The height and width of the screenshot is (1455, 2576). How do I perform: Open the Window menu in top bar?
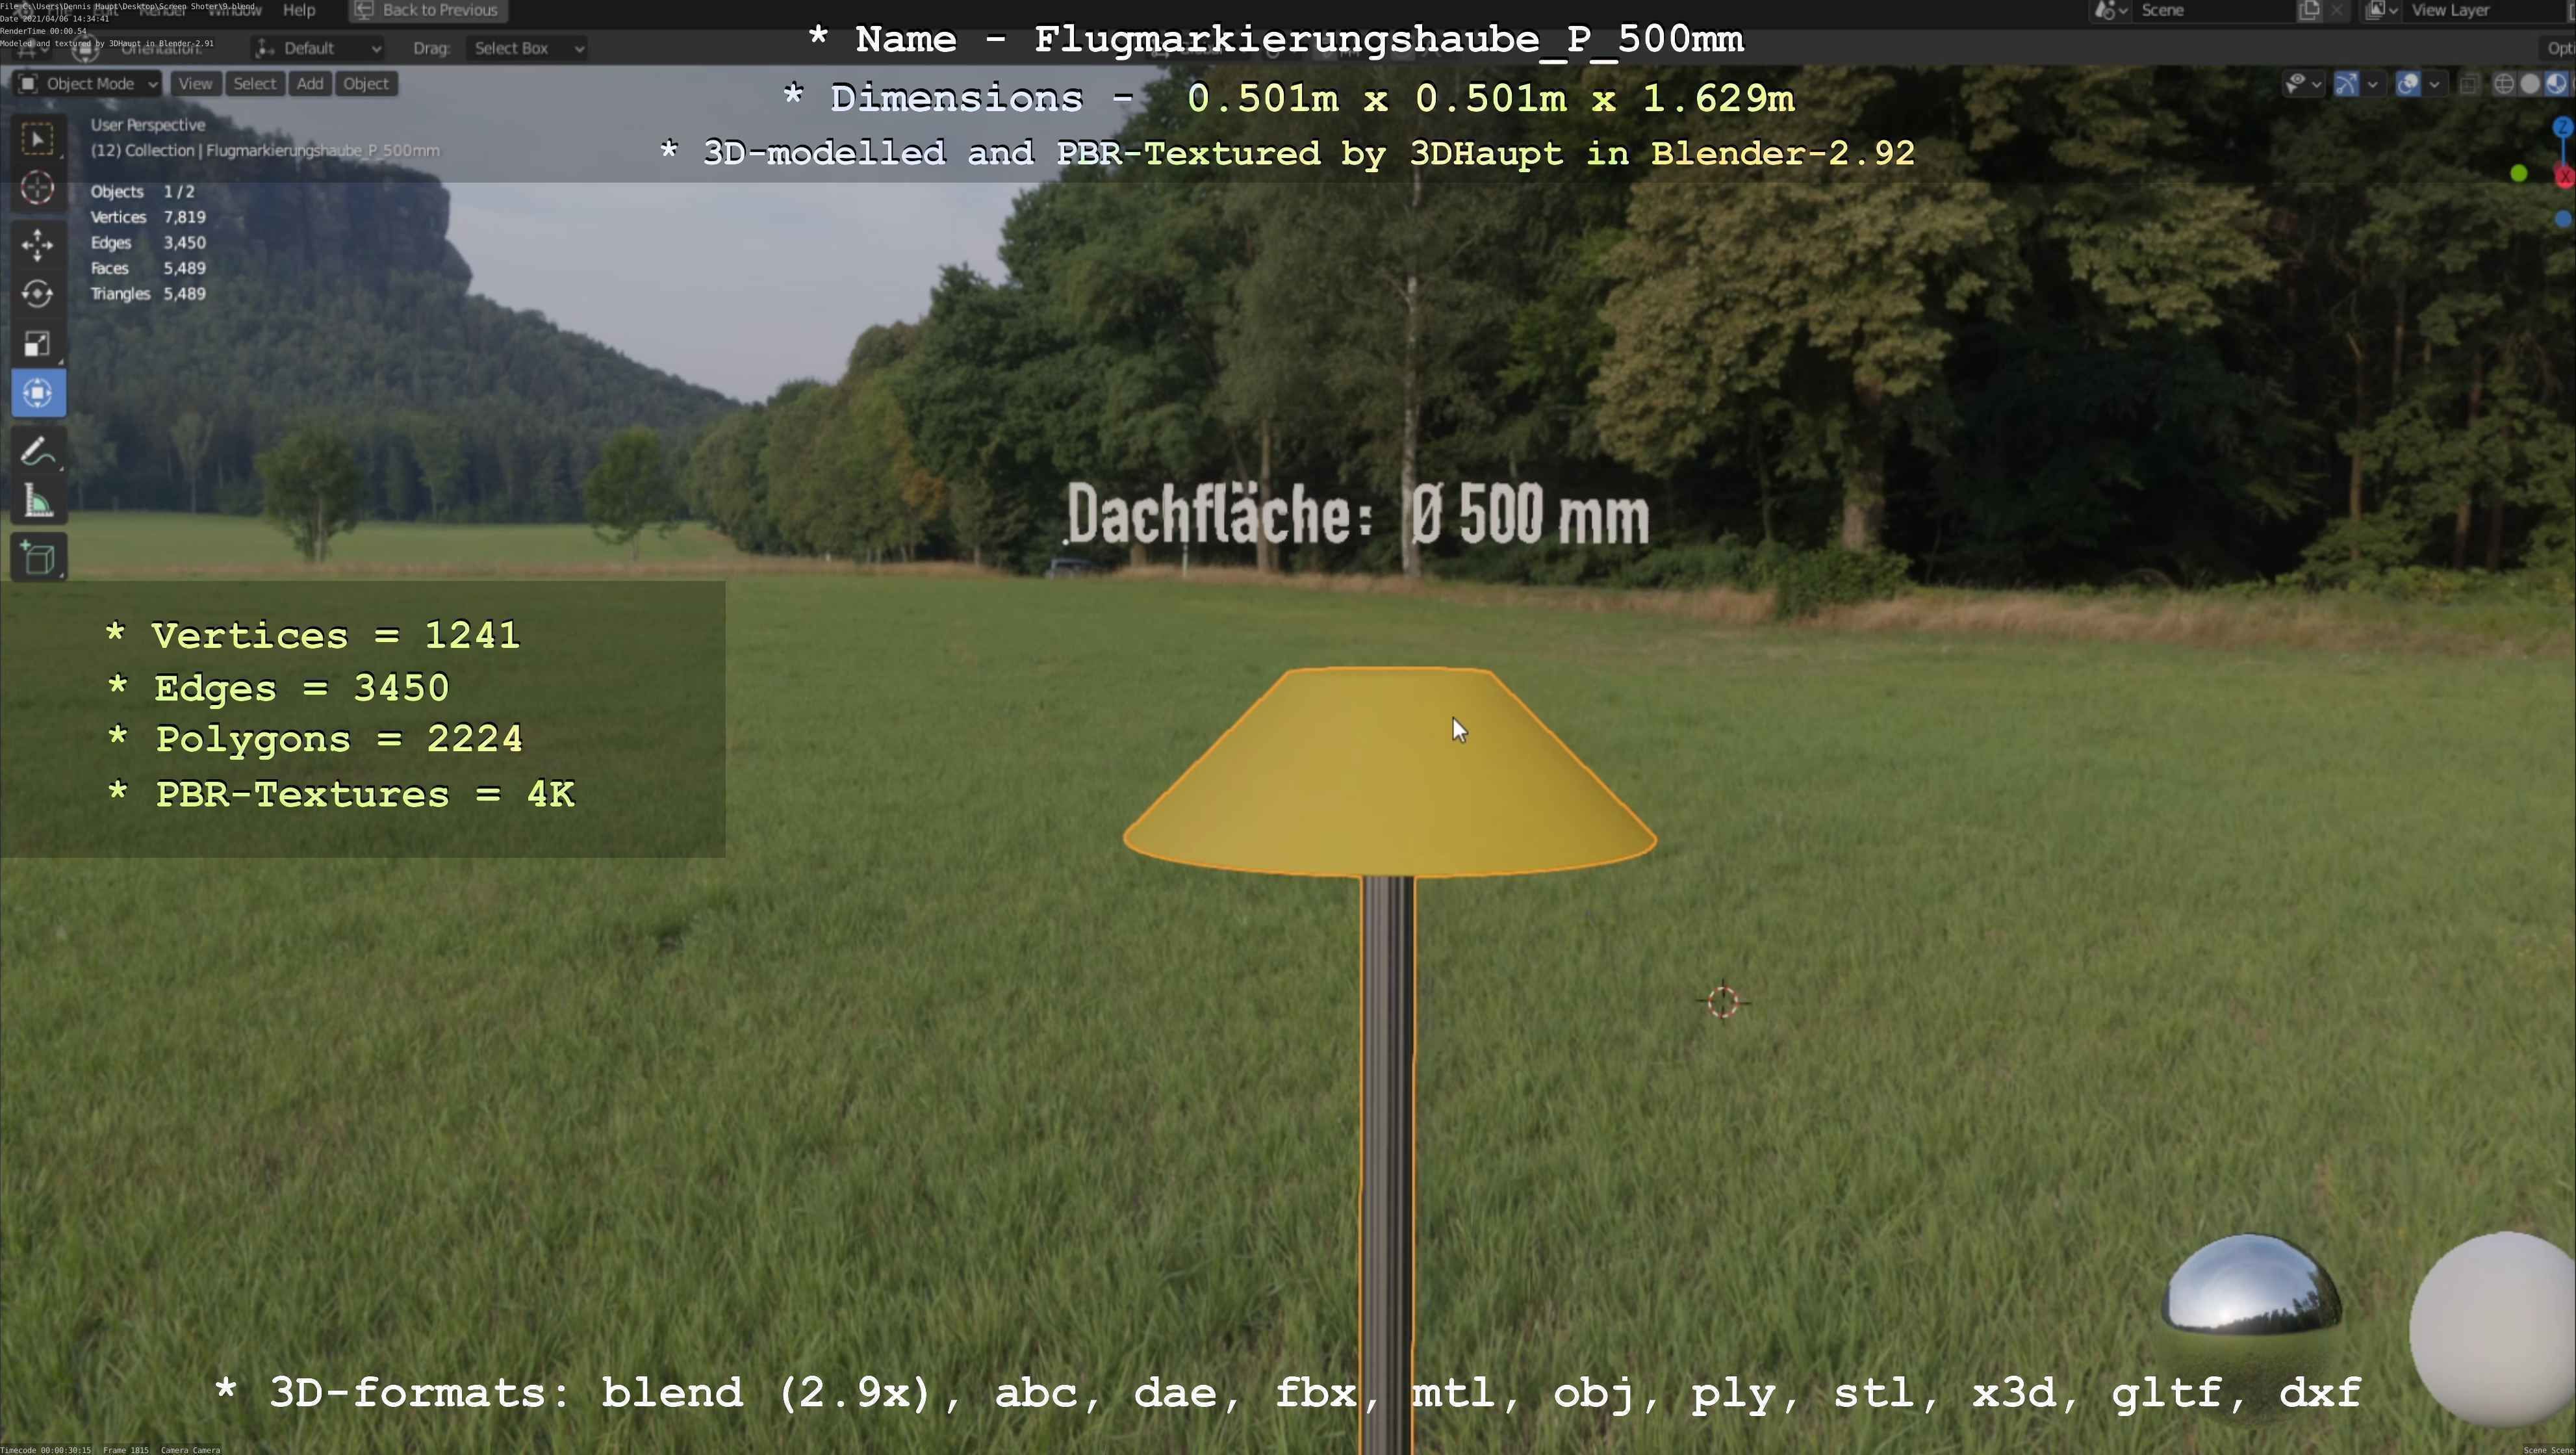coord(234,10)
